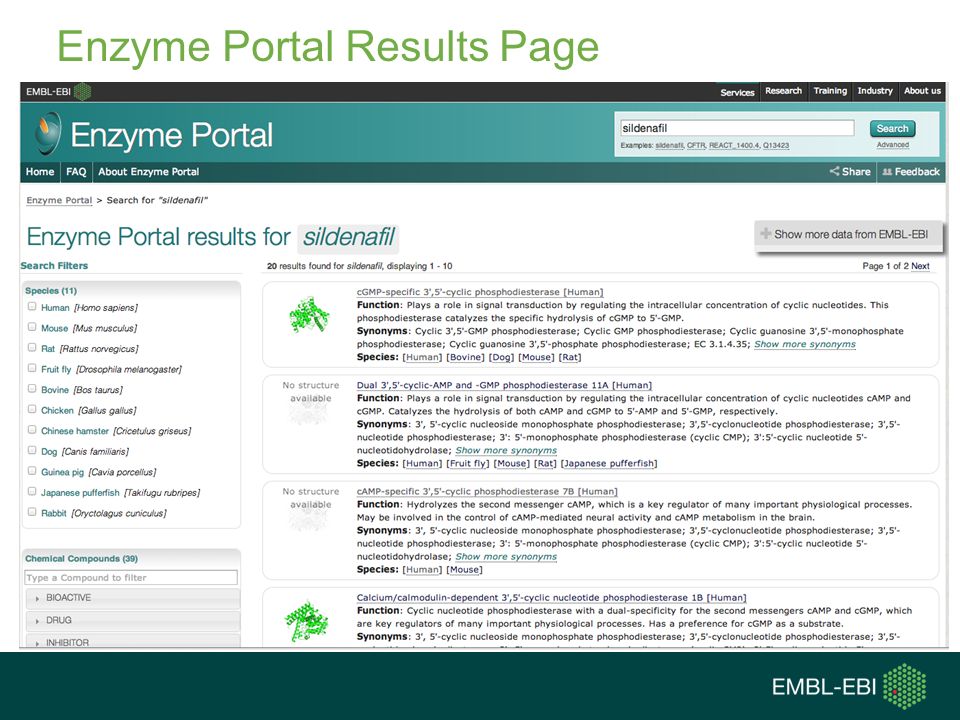This screenshot has width=960, height=720.
Task: Click the Feedback people icon link
Action: pyautogui.click(x=911, y=171)
